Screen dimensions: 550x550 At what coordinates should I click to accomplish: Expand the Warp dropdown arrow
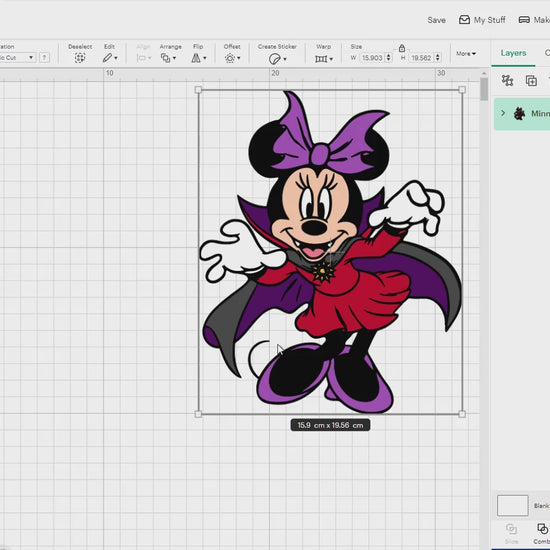331,59
